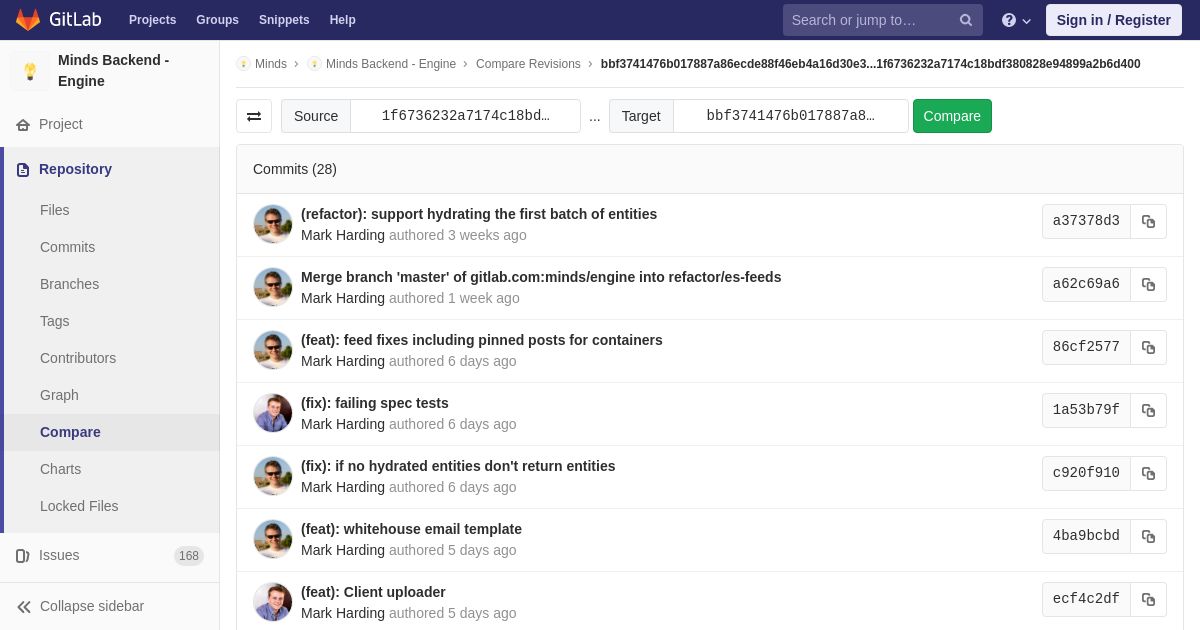Viewport: 1200px width, 630px height.
Task: Open the Help dropdown menu
Action: click(x=1015, y=20)
